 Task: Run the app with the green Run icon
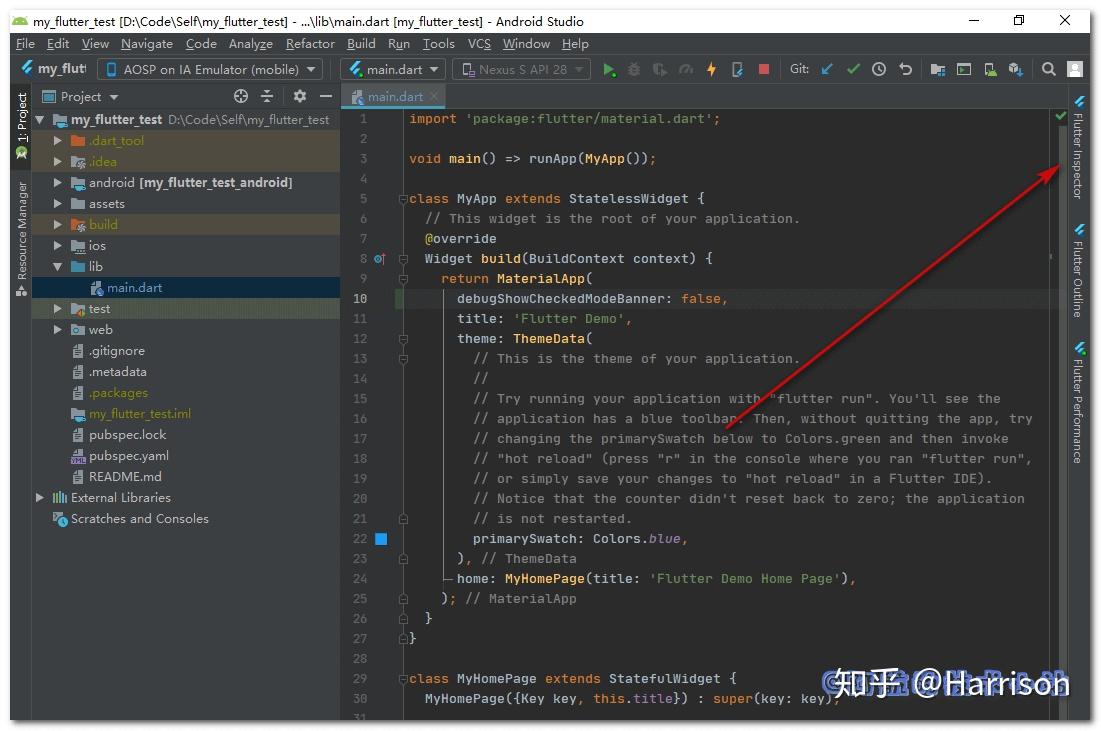[609, 70]
